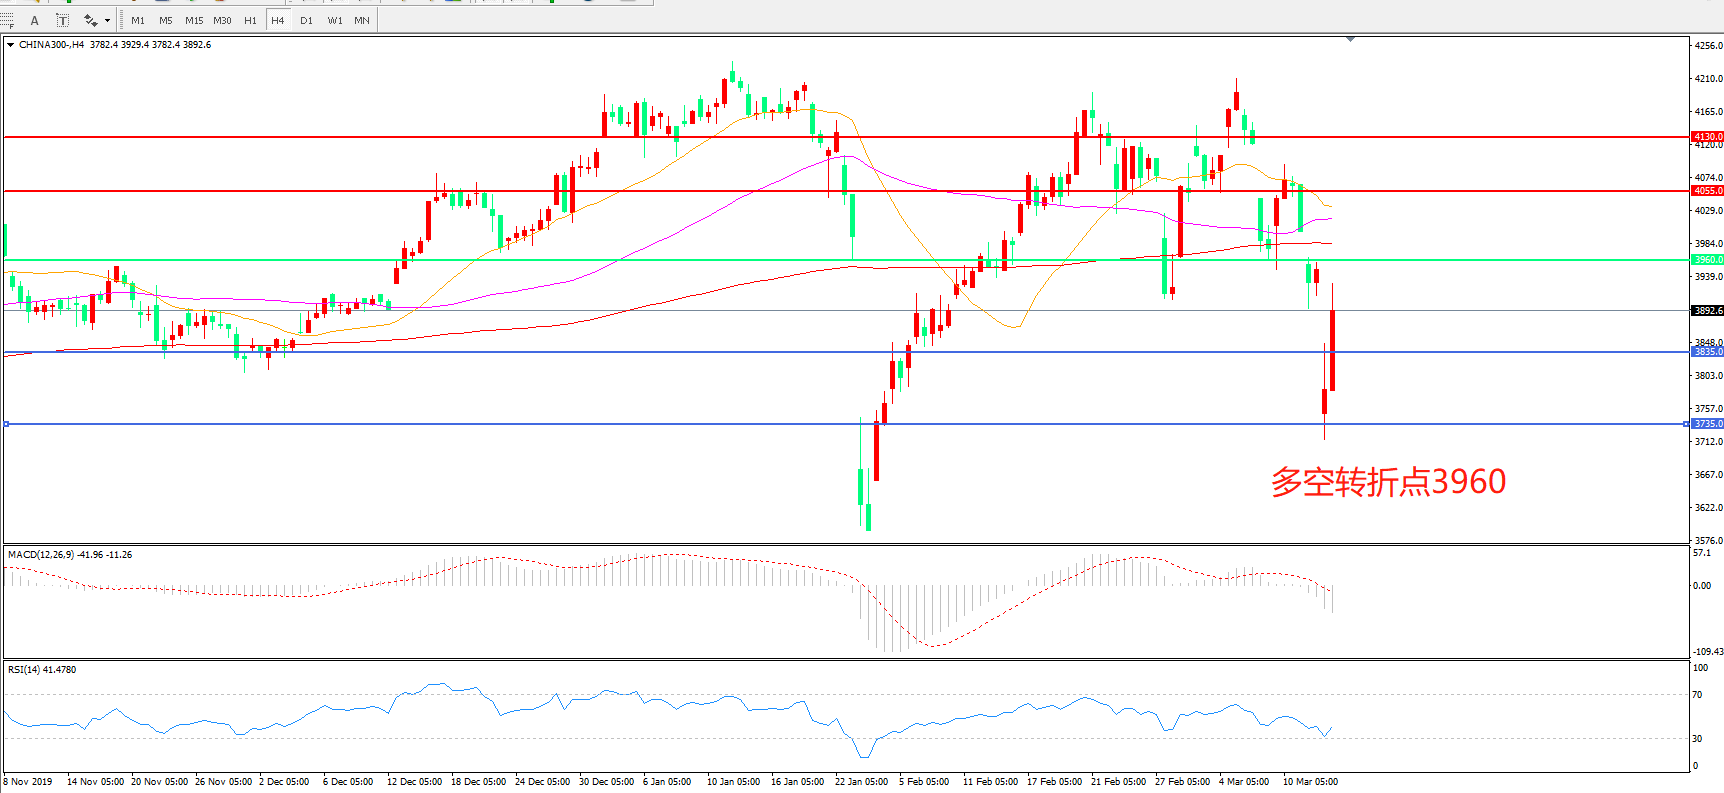This screenshot has width=1724, height=793.
Task: Click the arrows/shapes objects tool icon
Action: click(90, 20)
